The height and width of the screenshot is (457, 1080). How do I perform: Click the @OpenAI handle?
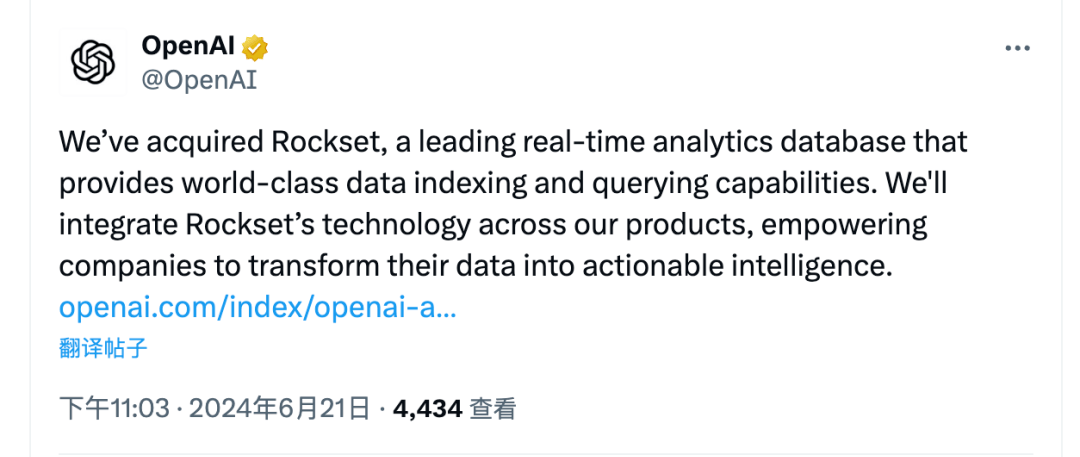(x=199, y=80)
